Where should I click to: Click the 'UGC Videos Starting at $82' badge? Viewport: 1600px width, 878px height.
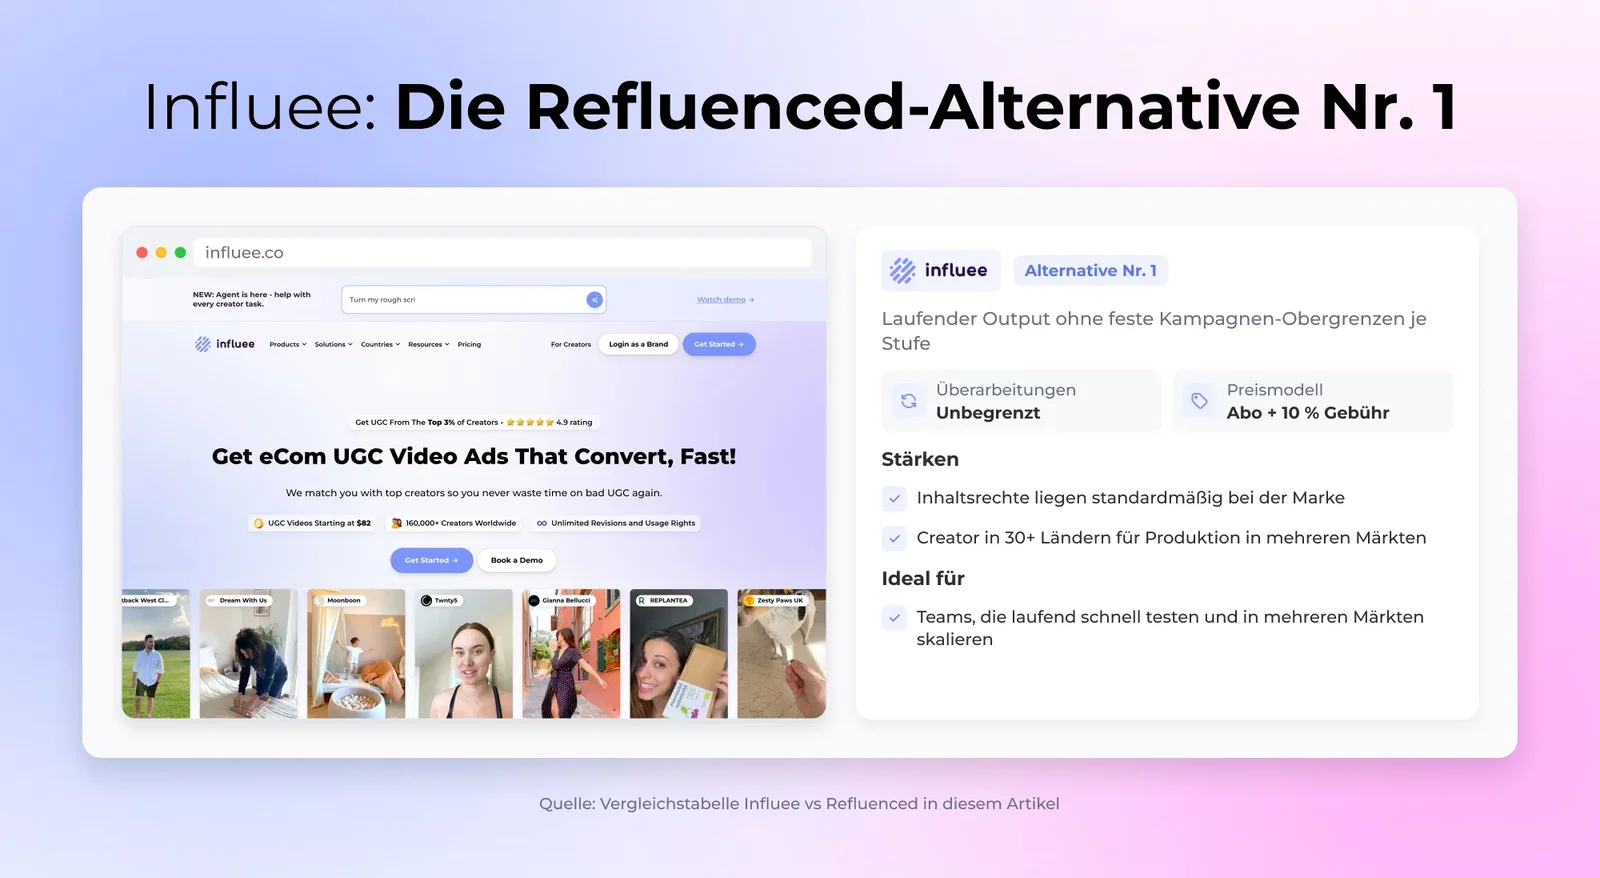pyautogui.click(x=312, y=523)
